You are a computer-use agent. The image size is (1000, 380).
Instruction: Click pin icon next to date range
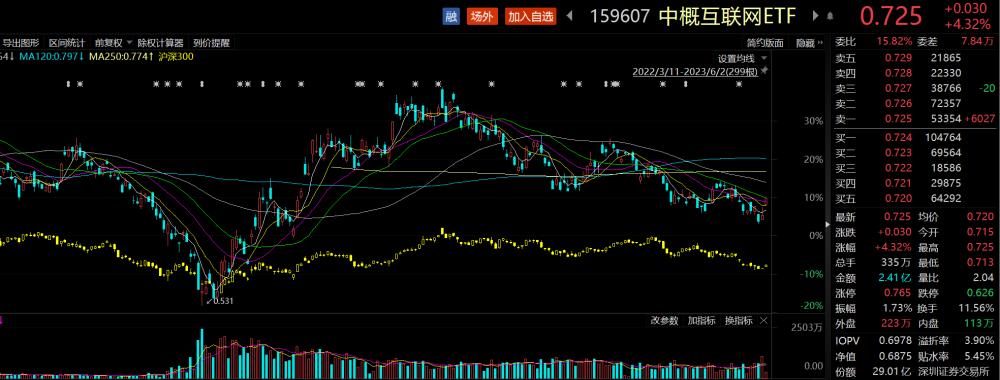pyautogui.click(x=765, y=71)
